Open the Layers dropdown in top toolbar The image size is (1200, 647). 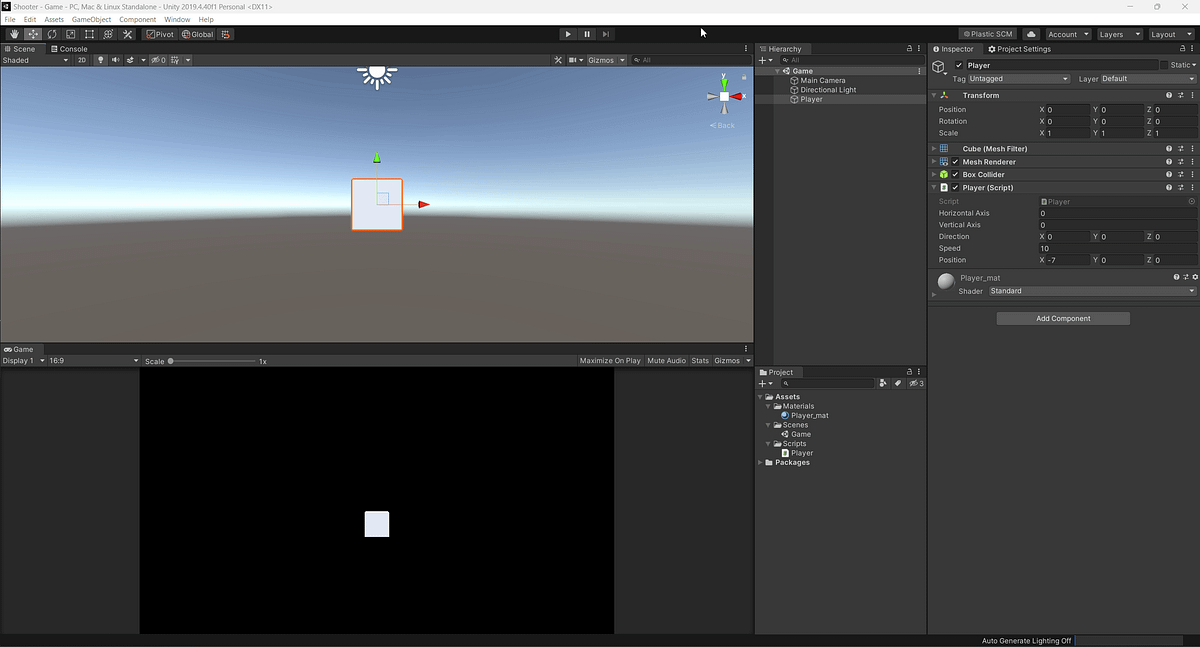(x=1118, y=34)
